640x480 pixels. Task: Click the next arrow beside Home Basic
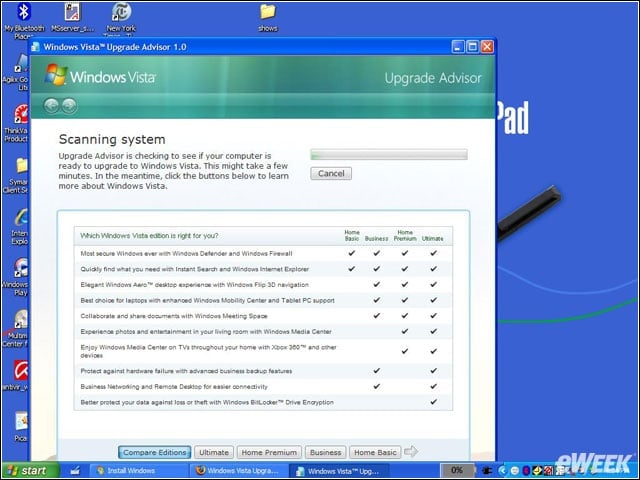click(411, 451)
